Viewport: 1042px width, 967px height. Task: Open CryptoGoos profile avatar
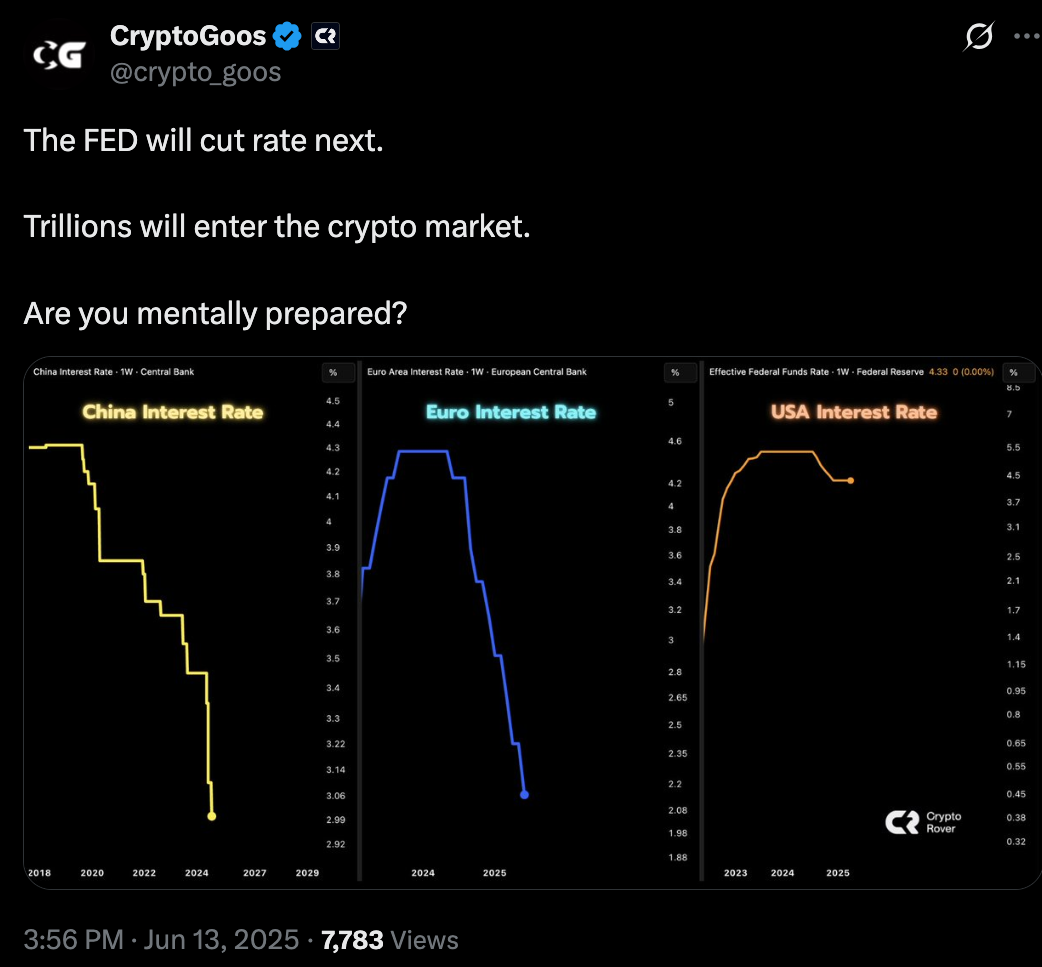tap(58, 54)
